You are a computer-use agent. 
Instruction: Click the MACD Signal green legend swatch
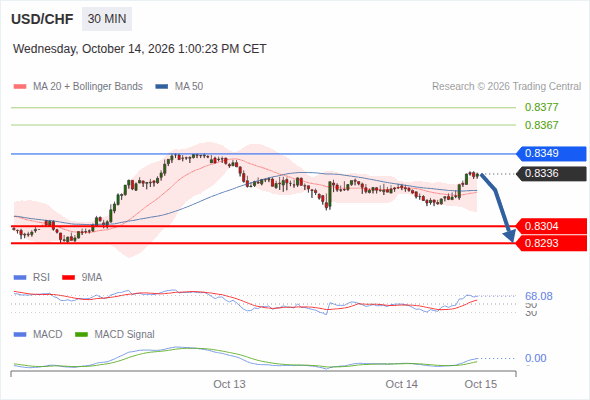[81, 335]
